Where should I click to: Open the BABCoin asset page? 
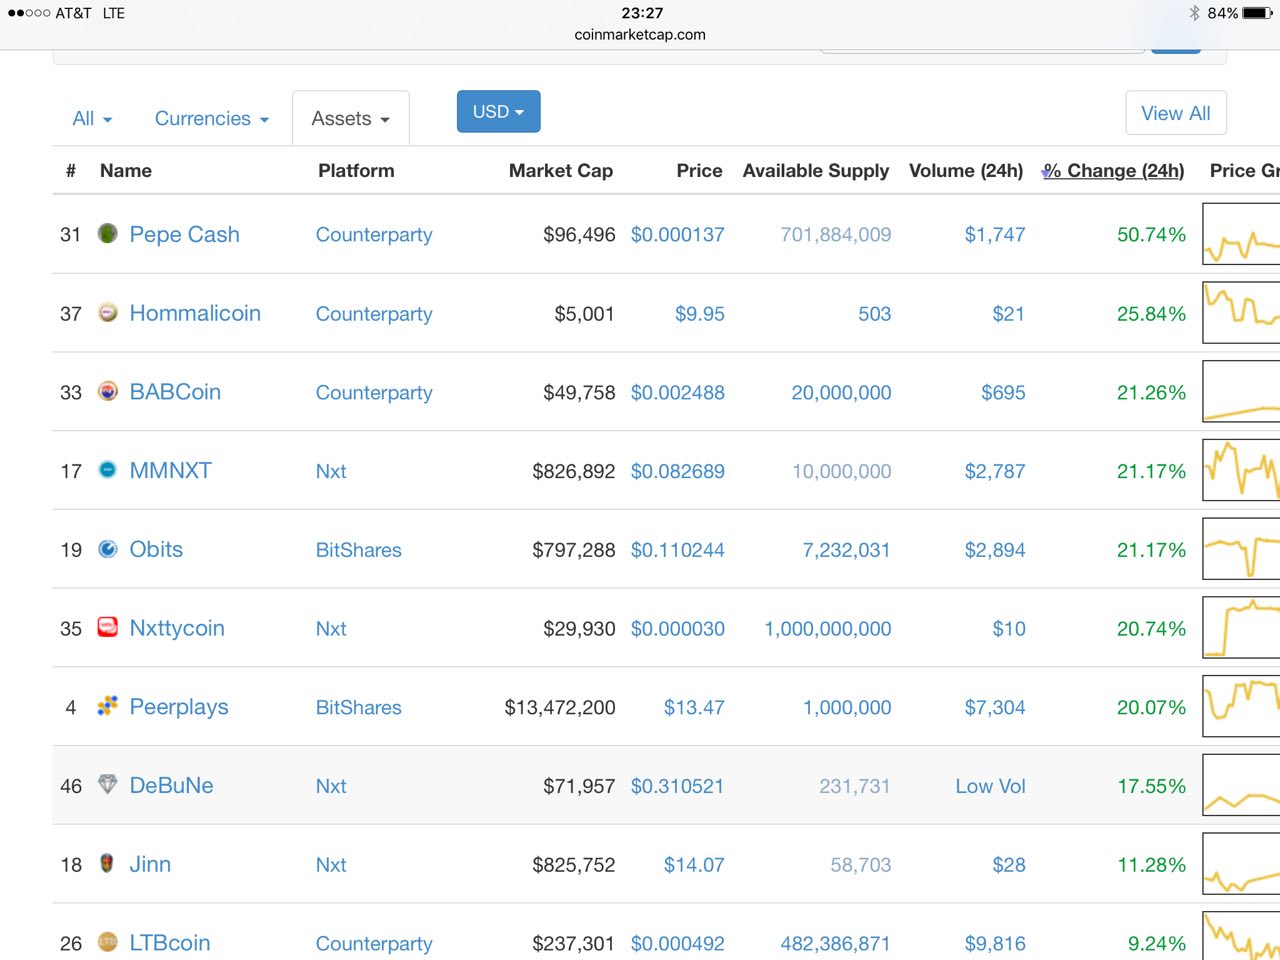pyautogui.click(x=175, y=392)
